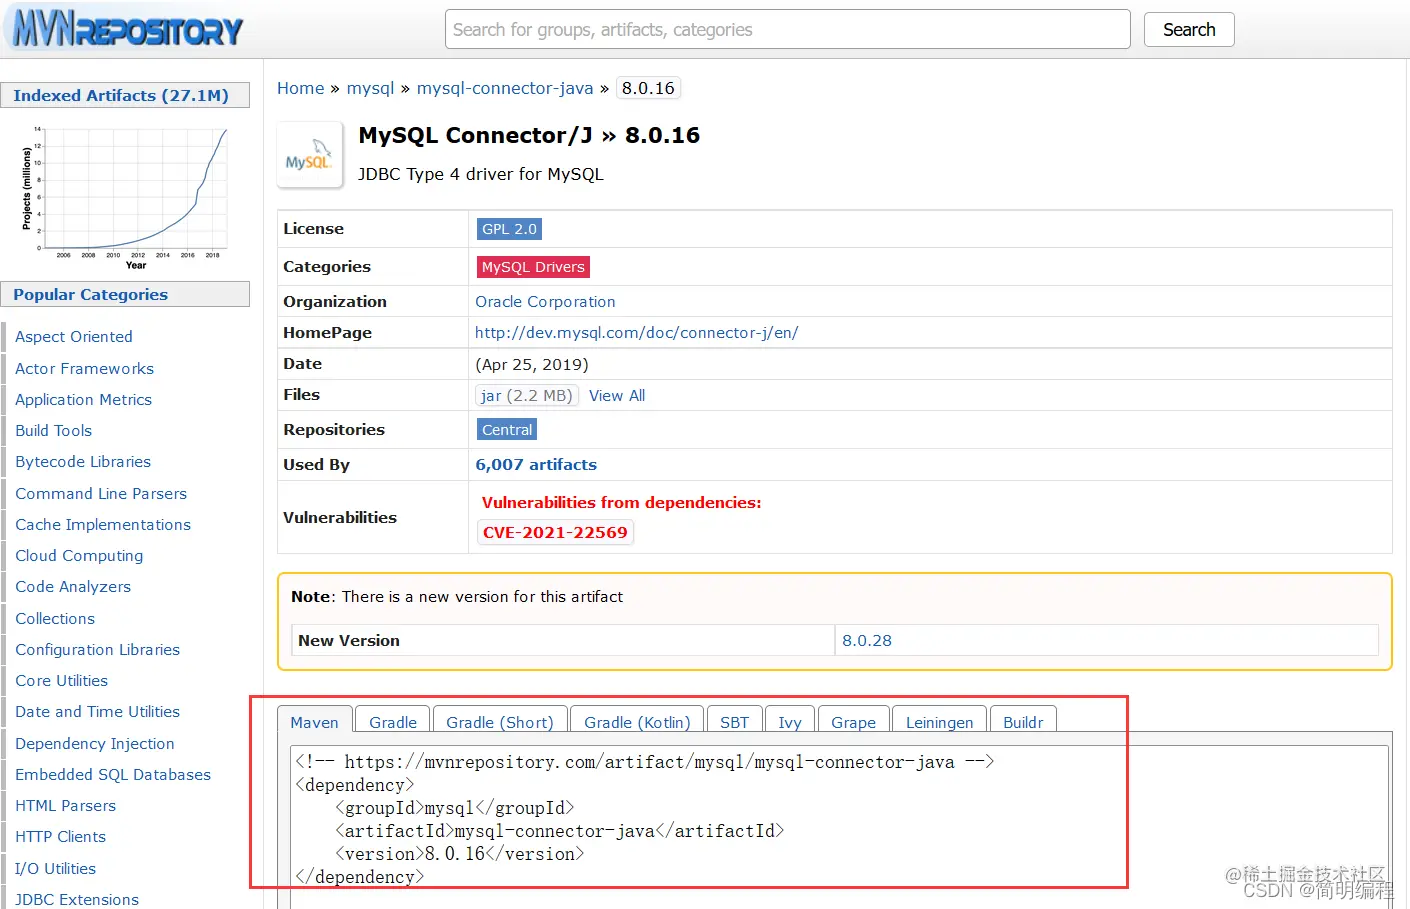Click the JDBC Type 4 driver description
Viewport: 1410px width, 909px height.
(x=481, y=174)
